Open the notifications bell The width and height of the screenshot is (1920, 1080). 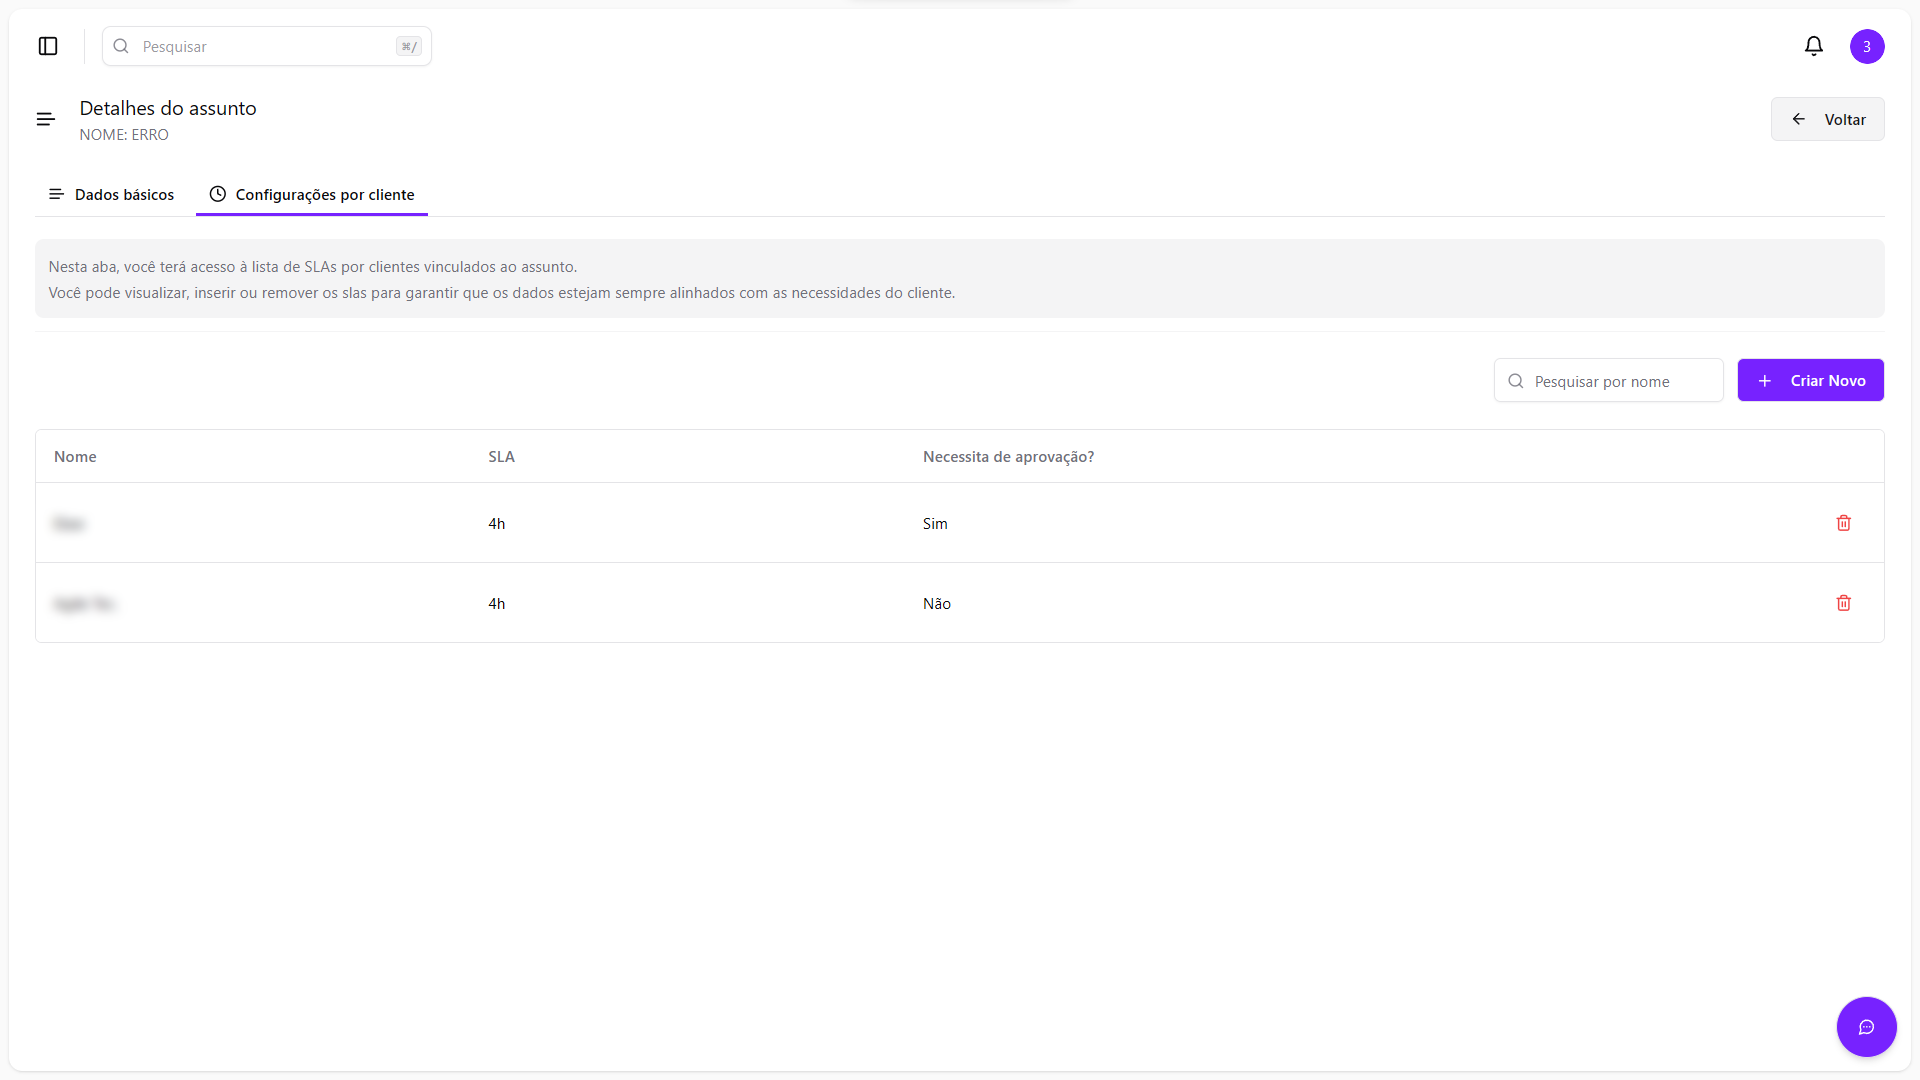pyautogui.click(x=1813, y=46)
